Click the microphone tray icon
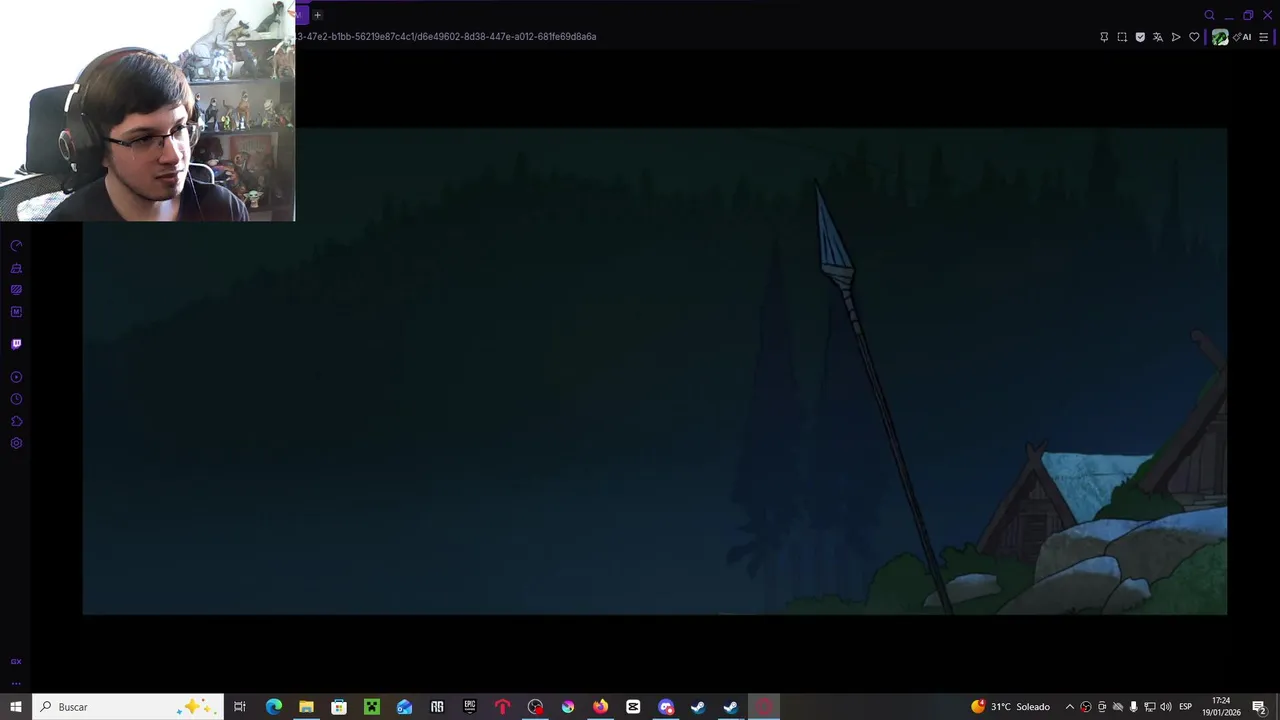 [1133, 707]
